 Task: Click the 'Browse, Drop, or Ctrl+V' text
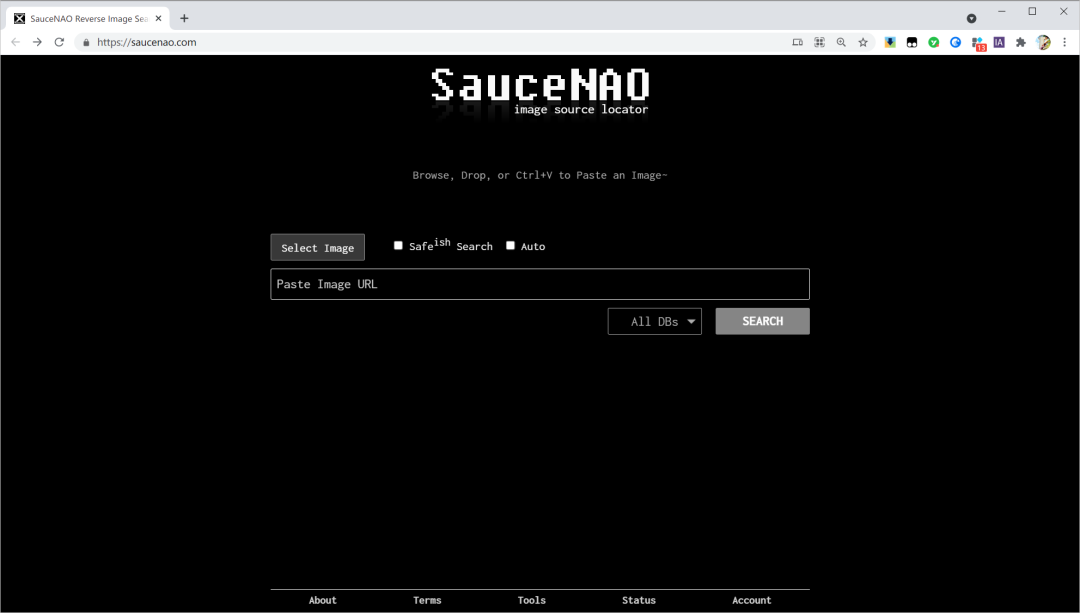tap(540, 175)
